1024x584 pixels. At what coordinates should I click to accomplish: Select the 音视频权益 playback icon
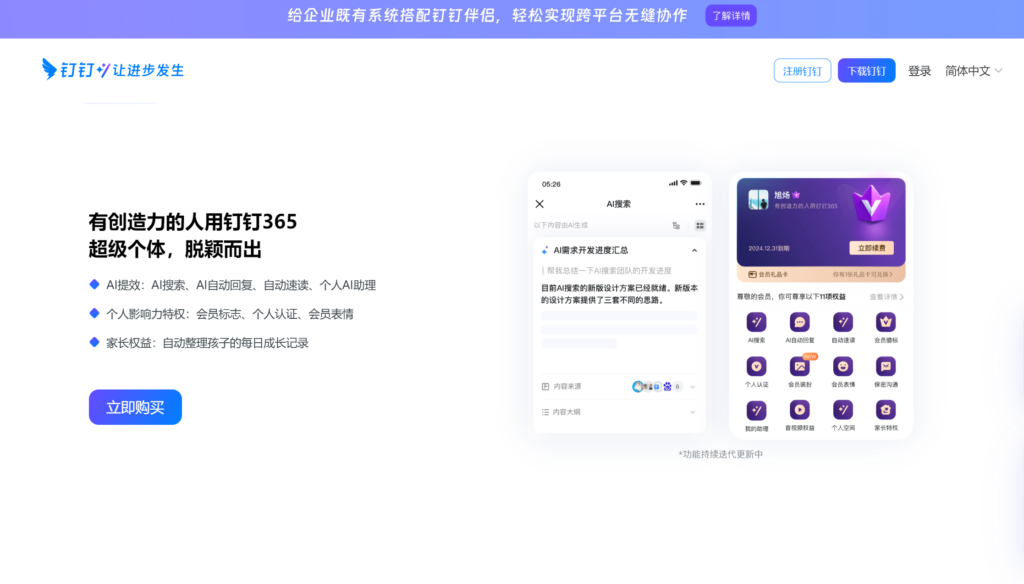coord(800,409)
